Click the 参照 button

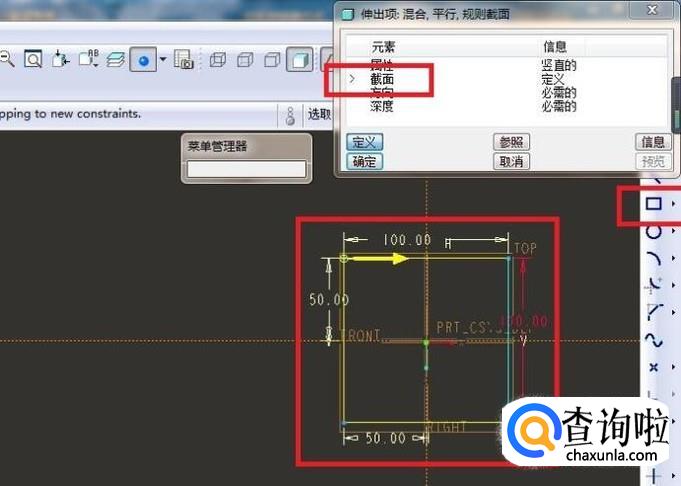click(511, 142)
